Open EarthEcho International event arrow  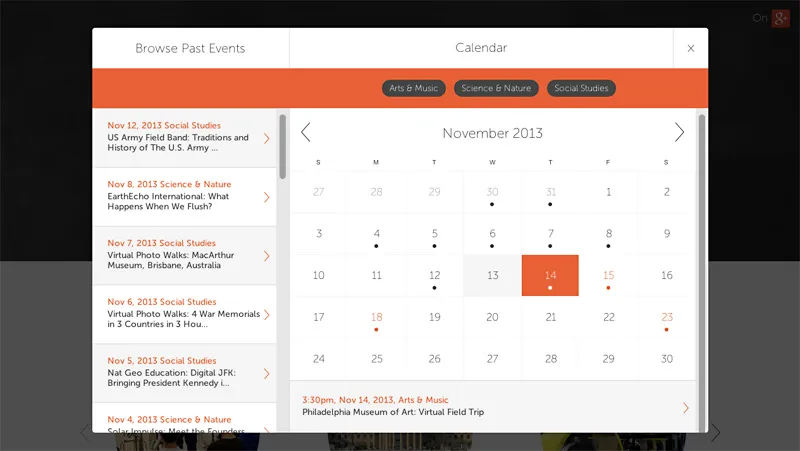click(267, 197)
